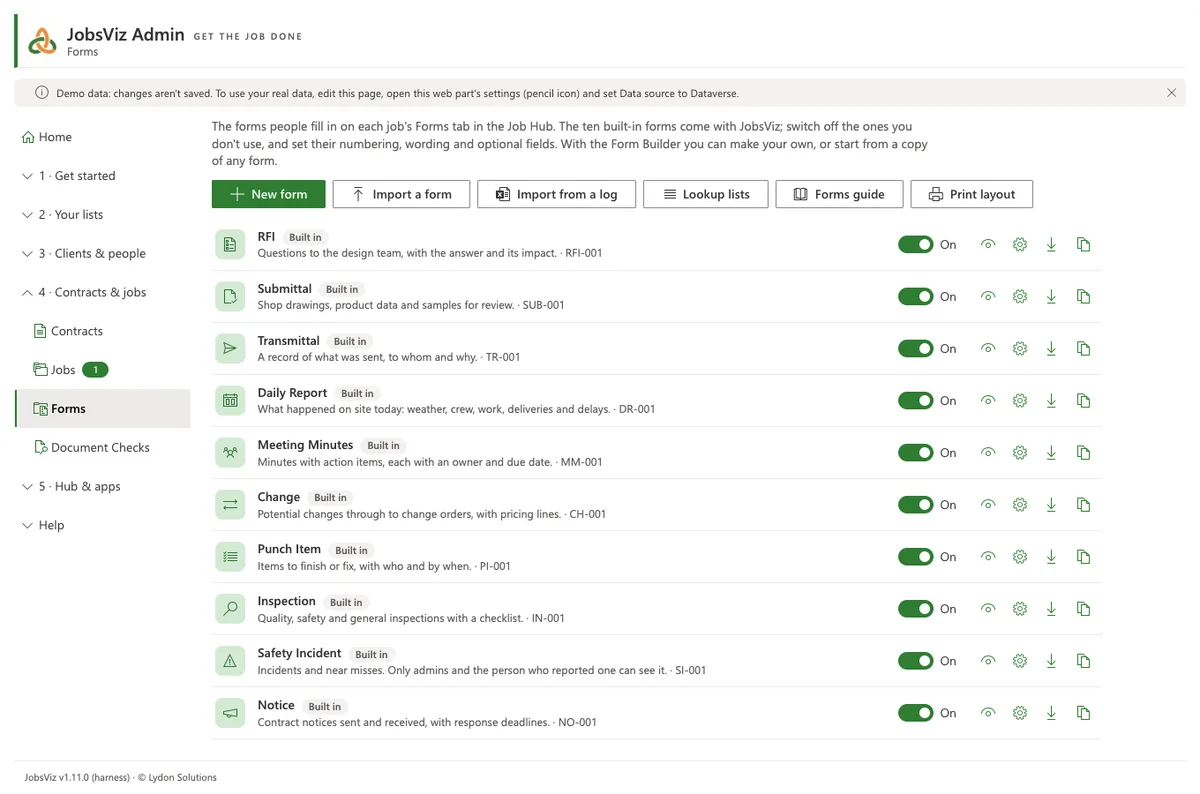1200x794 pixels.
Task: Open the Forms guide
Action: point(839,194)
